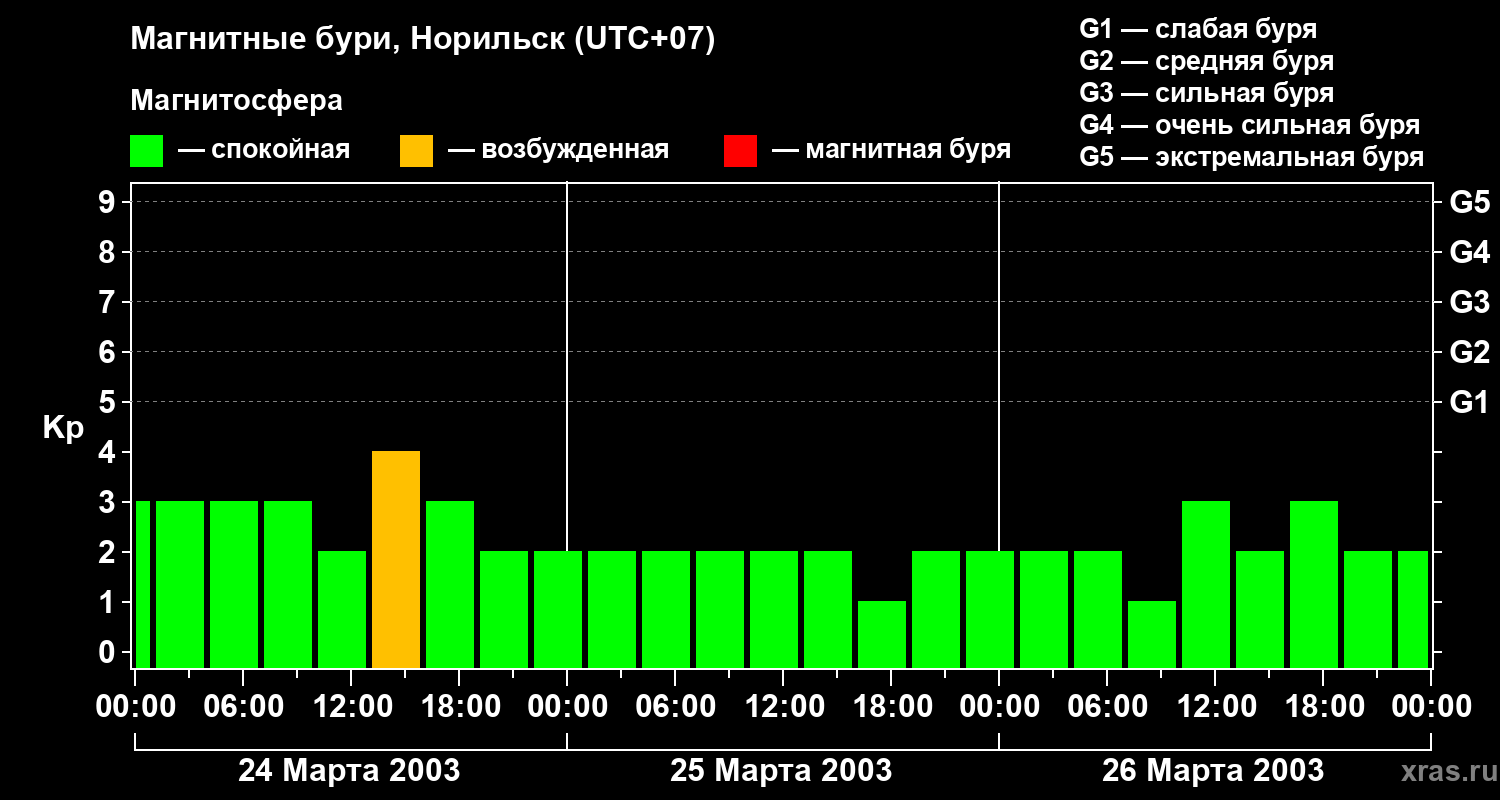Click 'G5 — экстремальная буря' legend entry
Screen dimensions: 1500x800
[1251, 157]
